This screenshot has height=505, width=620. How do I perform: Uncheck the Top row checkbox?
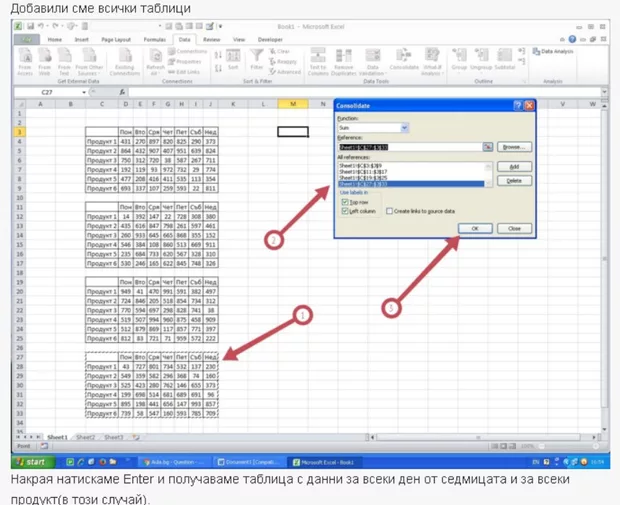coord(345,202)
